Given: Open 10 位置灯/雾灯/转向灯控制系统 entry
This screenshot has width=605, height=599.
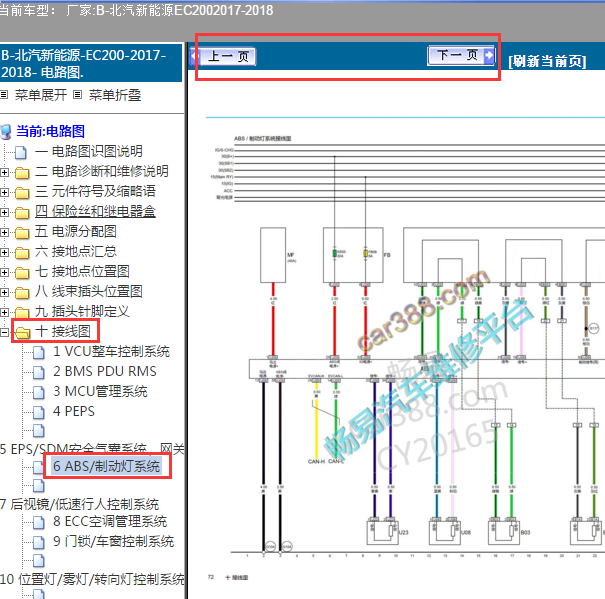Looking at the screenshot, I should (x=92, y=579).
